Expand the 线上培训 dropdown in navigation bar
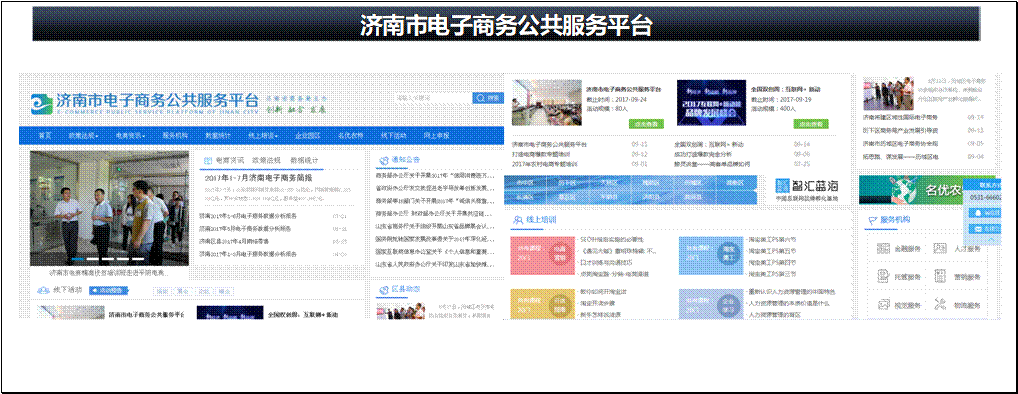This screenshot has height=394, width=1018. 264,136
